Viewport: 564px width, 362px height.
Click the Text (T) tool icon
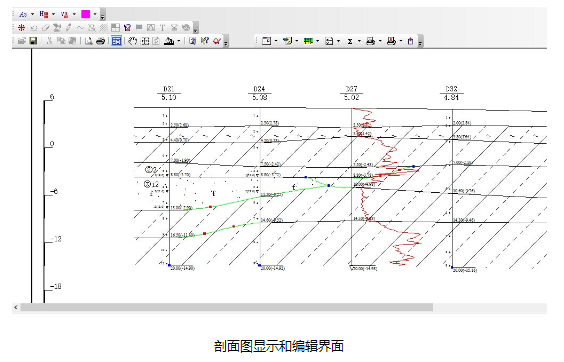tap(163, 28)
